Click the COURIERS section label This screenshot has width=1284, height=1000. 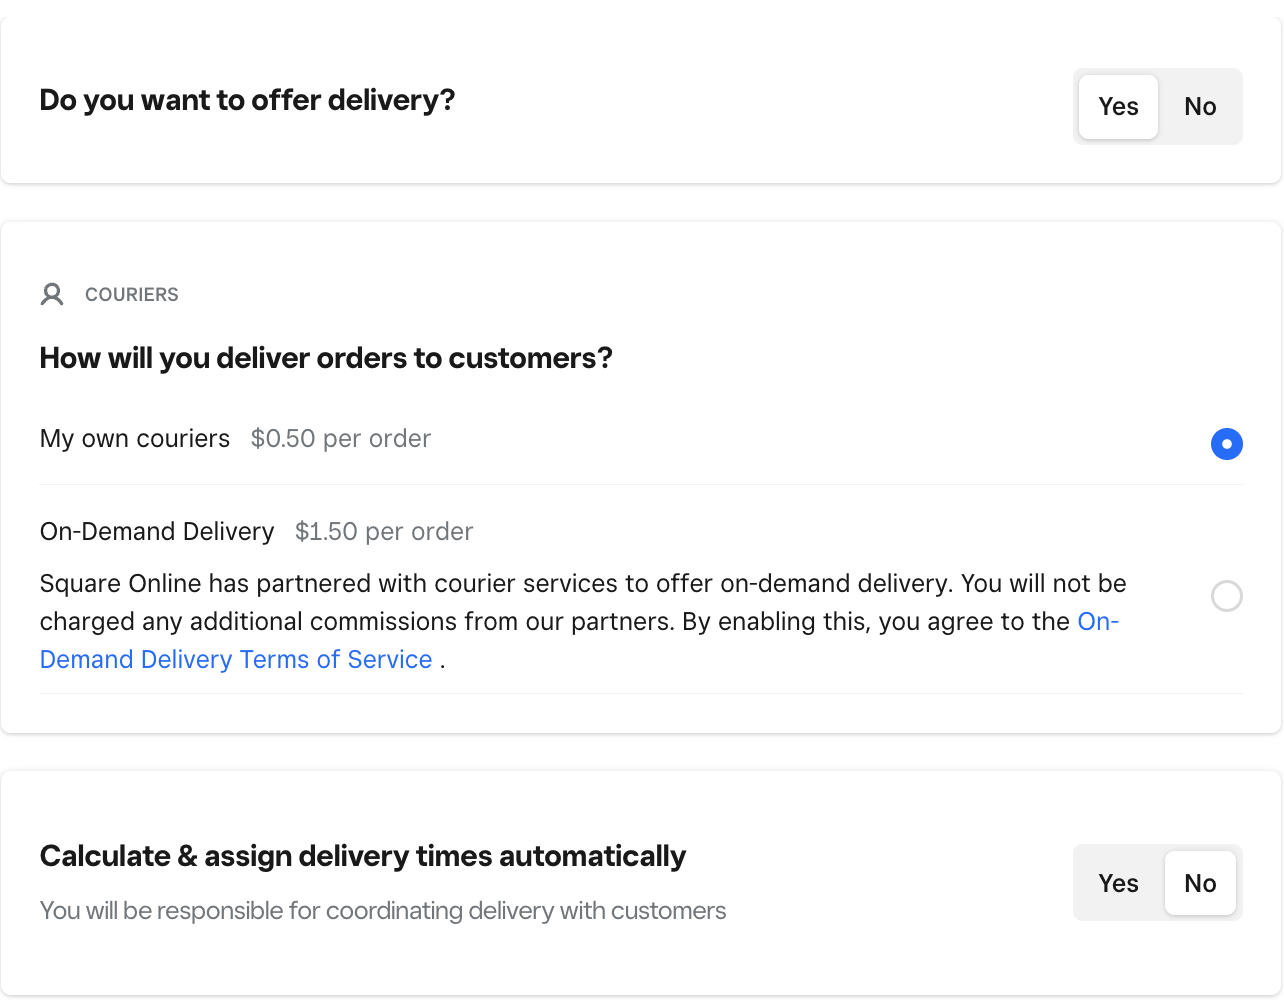pyautogui.click(x=132, y=295)
